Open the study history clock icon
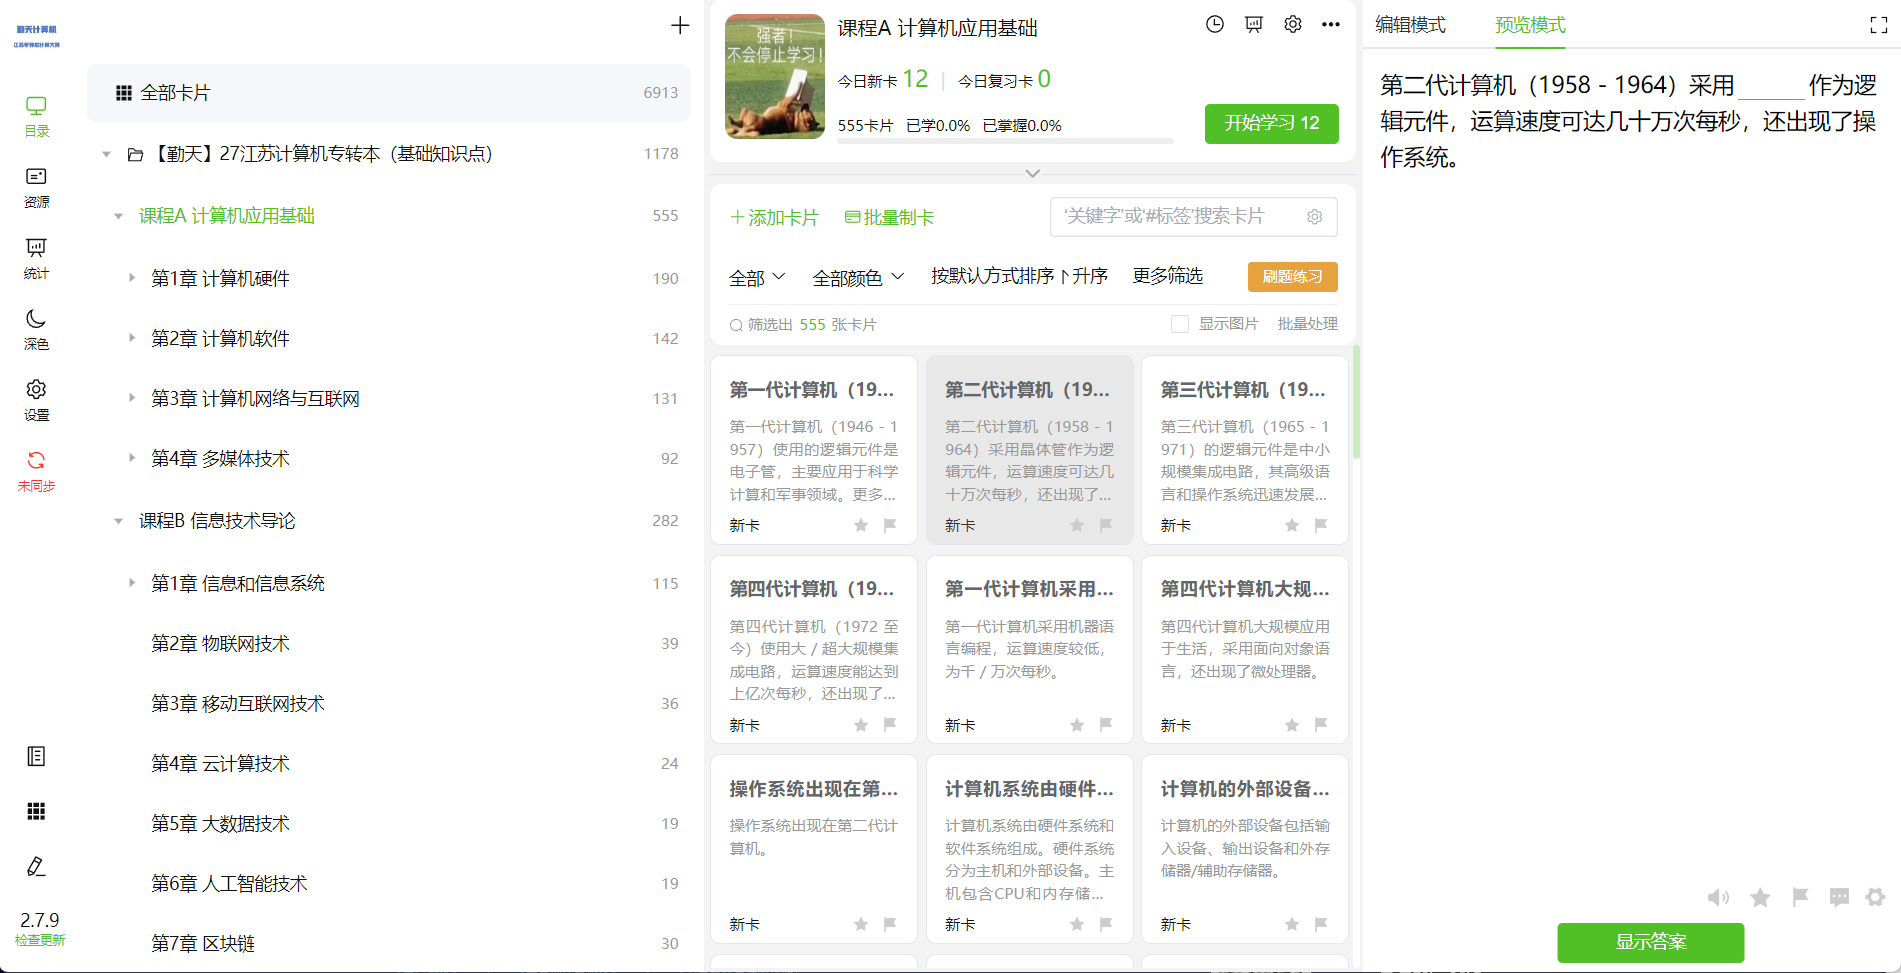The width and height of the screenshot is (1901, 973). click(x=1215, y=24)
